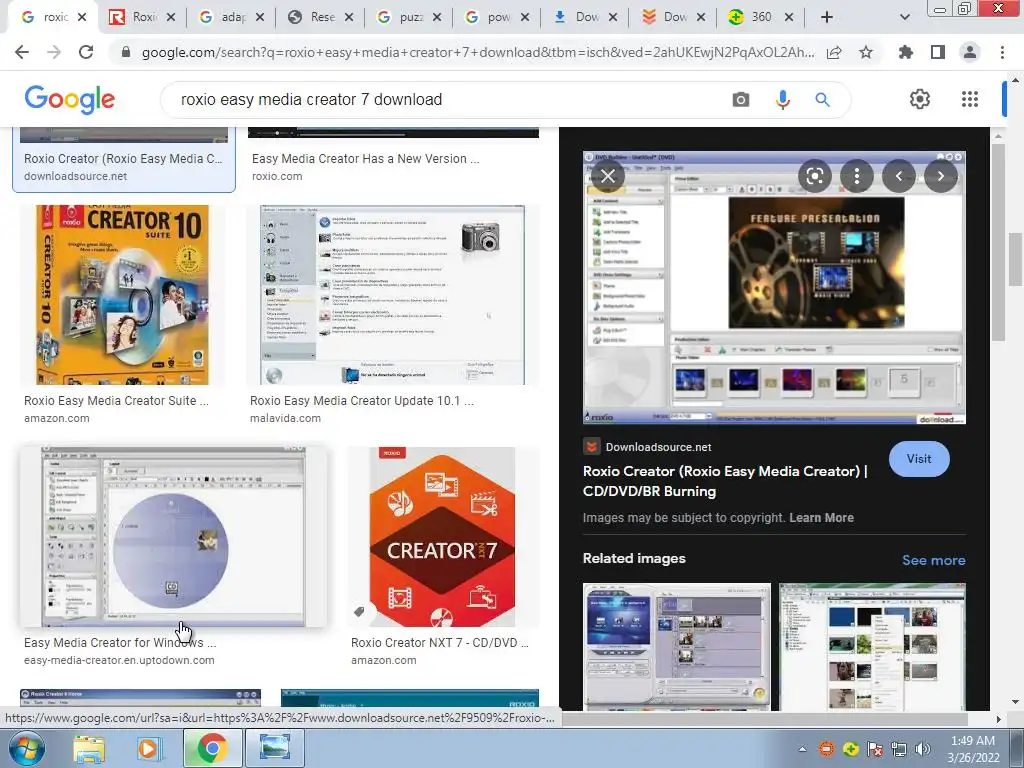Open the Downloadsource.net source link

658,447
